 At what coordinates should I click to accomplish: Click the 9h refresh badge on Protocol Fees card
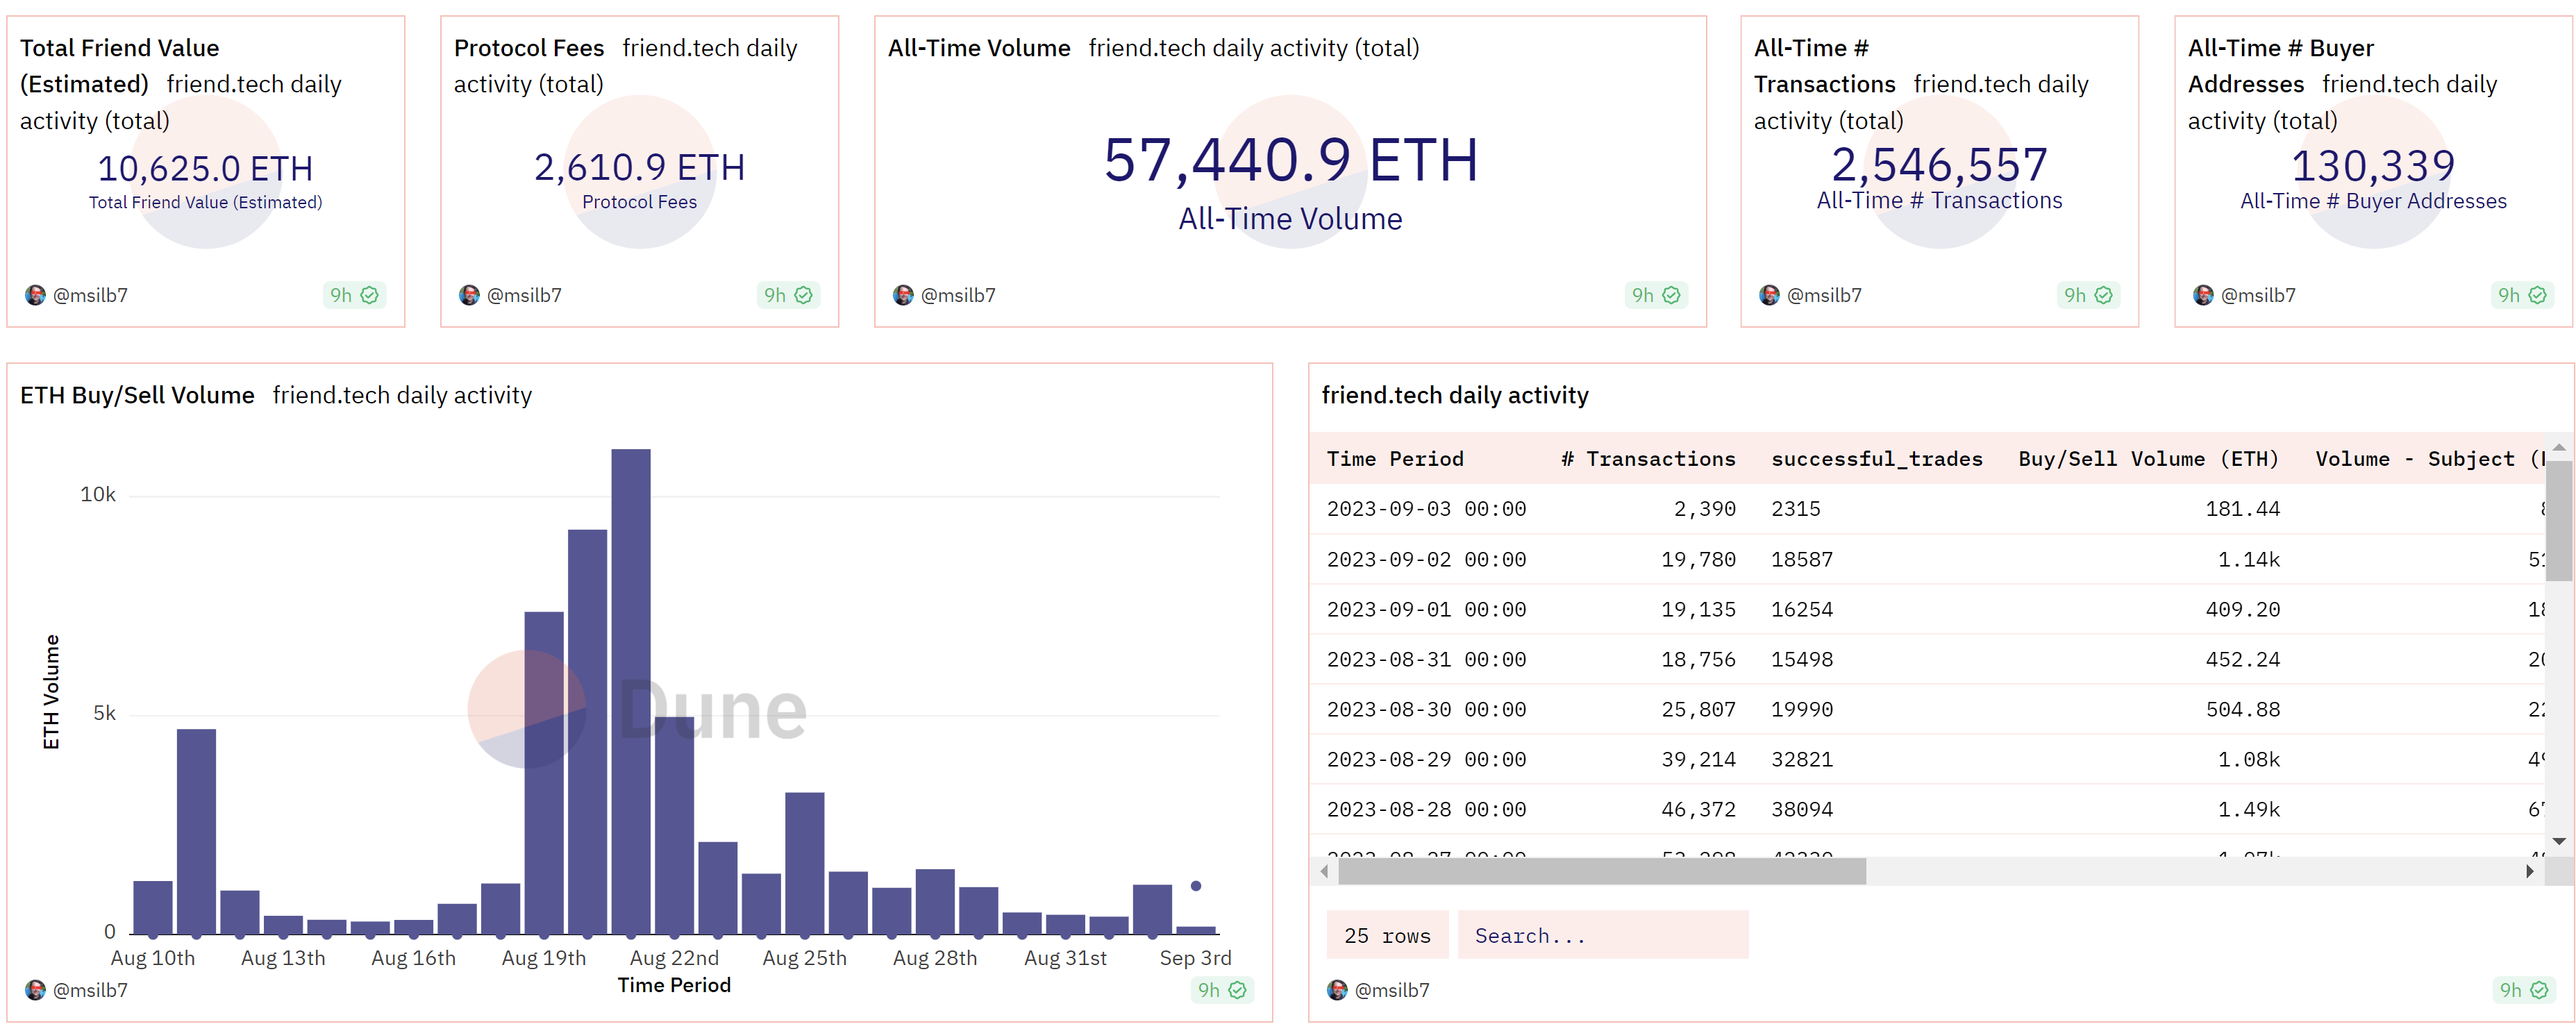tap(787, 295)
